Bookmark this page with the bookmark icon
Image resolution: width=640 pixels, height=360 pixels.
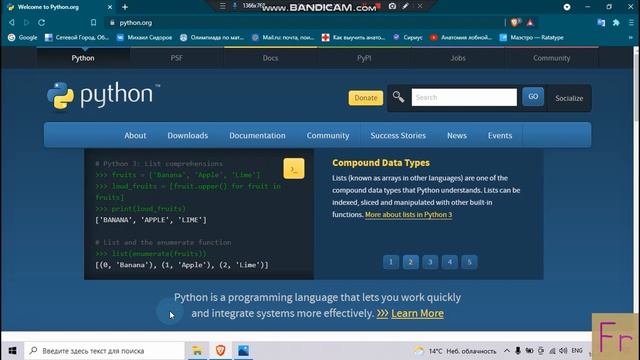coord(93,22)
